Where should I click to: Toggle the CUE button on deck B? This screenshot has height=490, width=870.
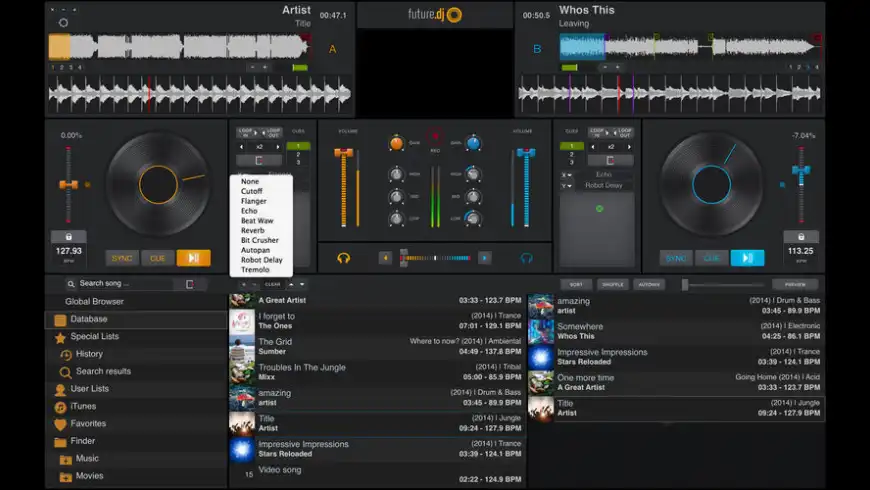point(712,258)
